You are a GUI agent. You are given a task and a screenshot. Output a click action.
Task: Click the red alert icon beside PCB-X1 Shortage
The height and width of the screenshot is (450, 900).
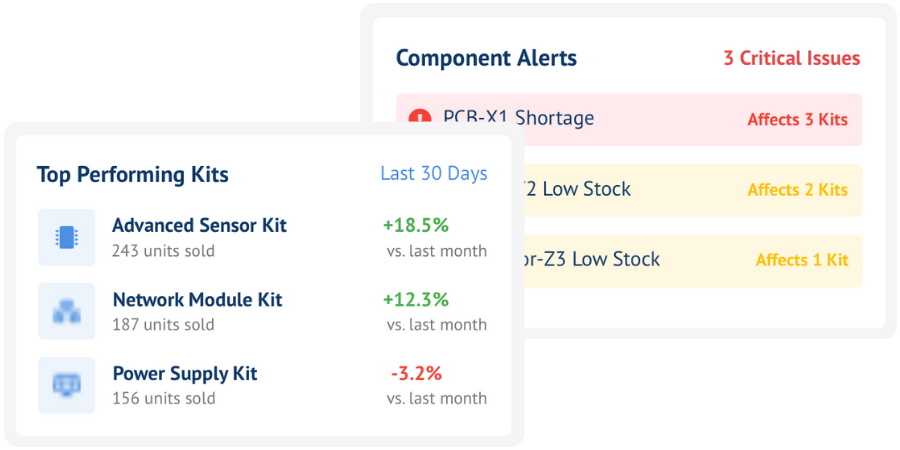pyautogui.click(x=420, y=116)
